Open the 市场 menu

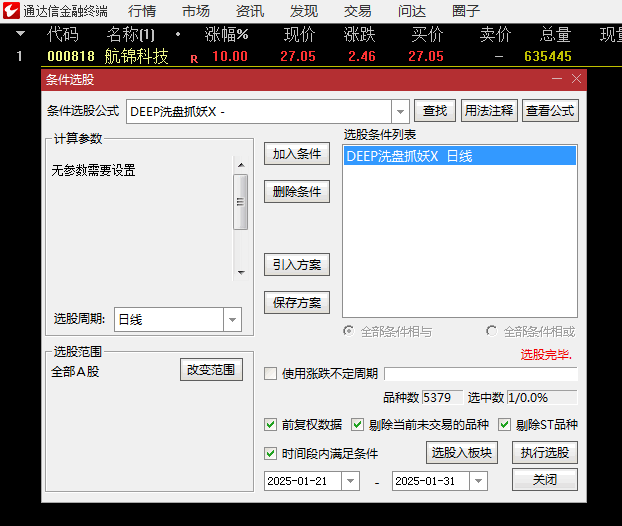coord(196,11)
